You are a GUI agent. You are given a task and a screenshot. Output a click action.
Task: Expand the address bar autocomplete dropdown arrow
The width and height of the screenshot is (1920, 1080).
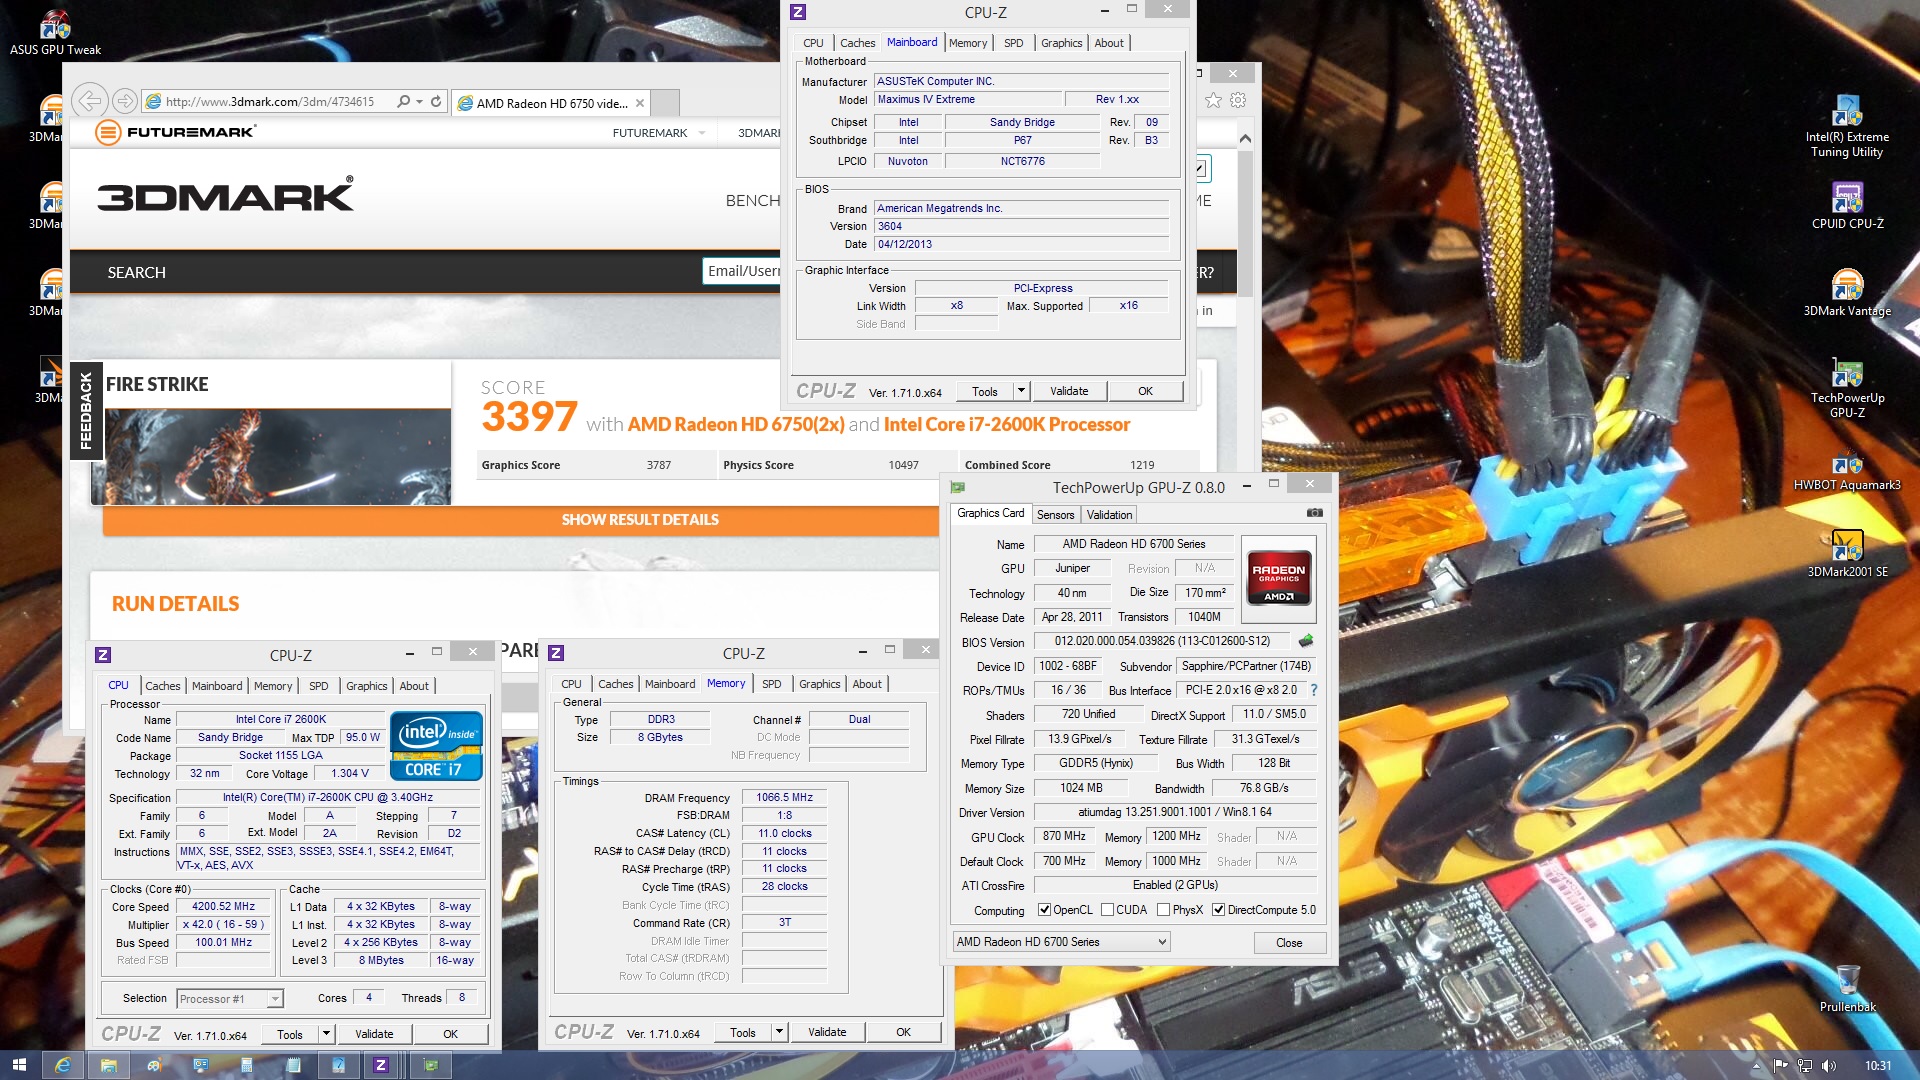coord(419,101)
